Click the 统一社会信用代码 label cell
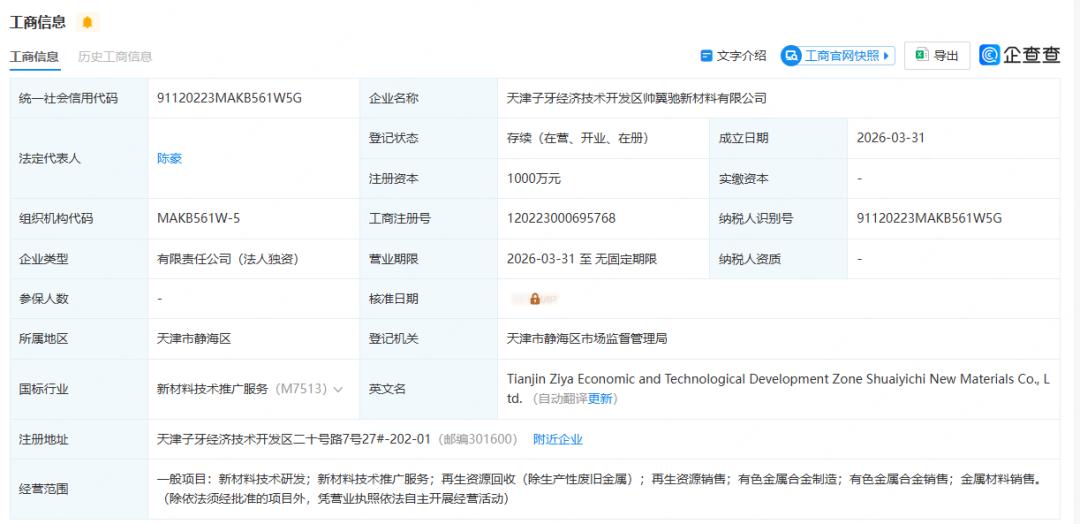 pyautogui.click(x=79, y=98)
